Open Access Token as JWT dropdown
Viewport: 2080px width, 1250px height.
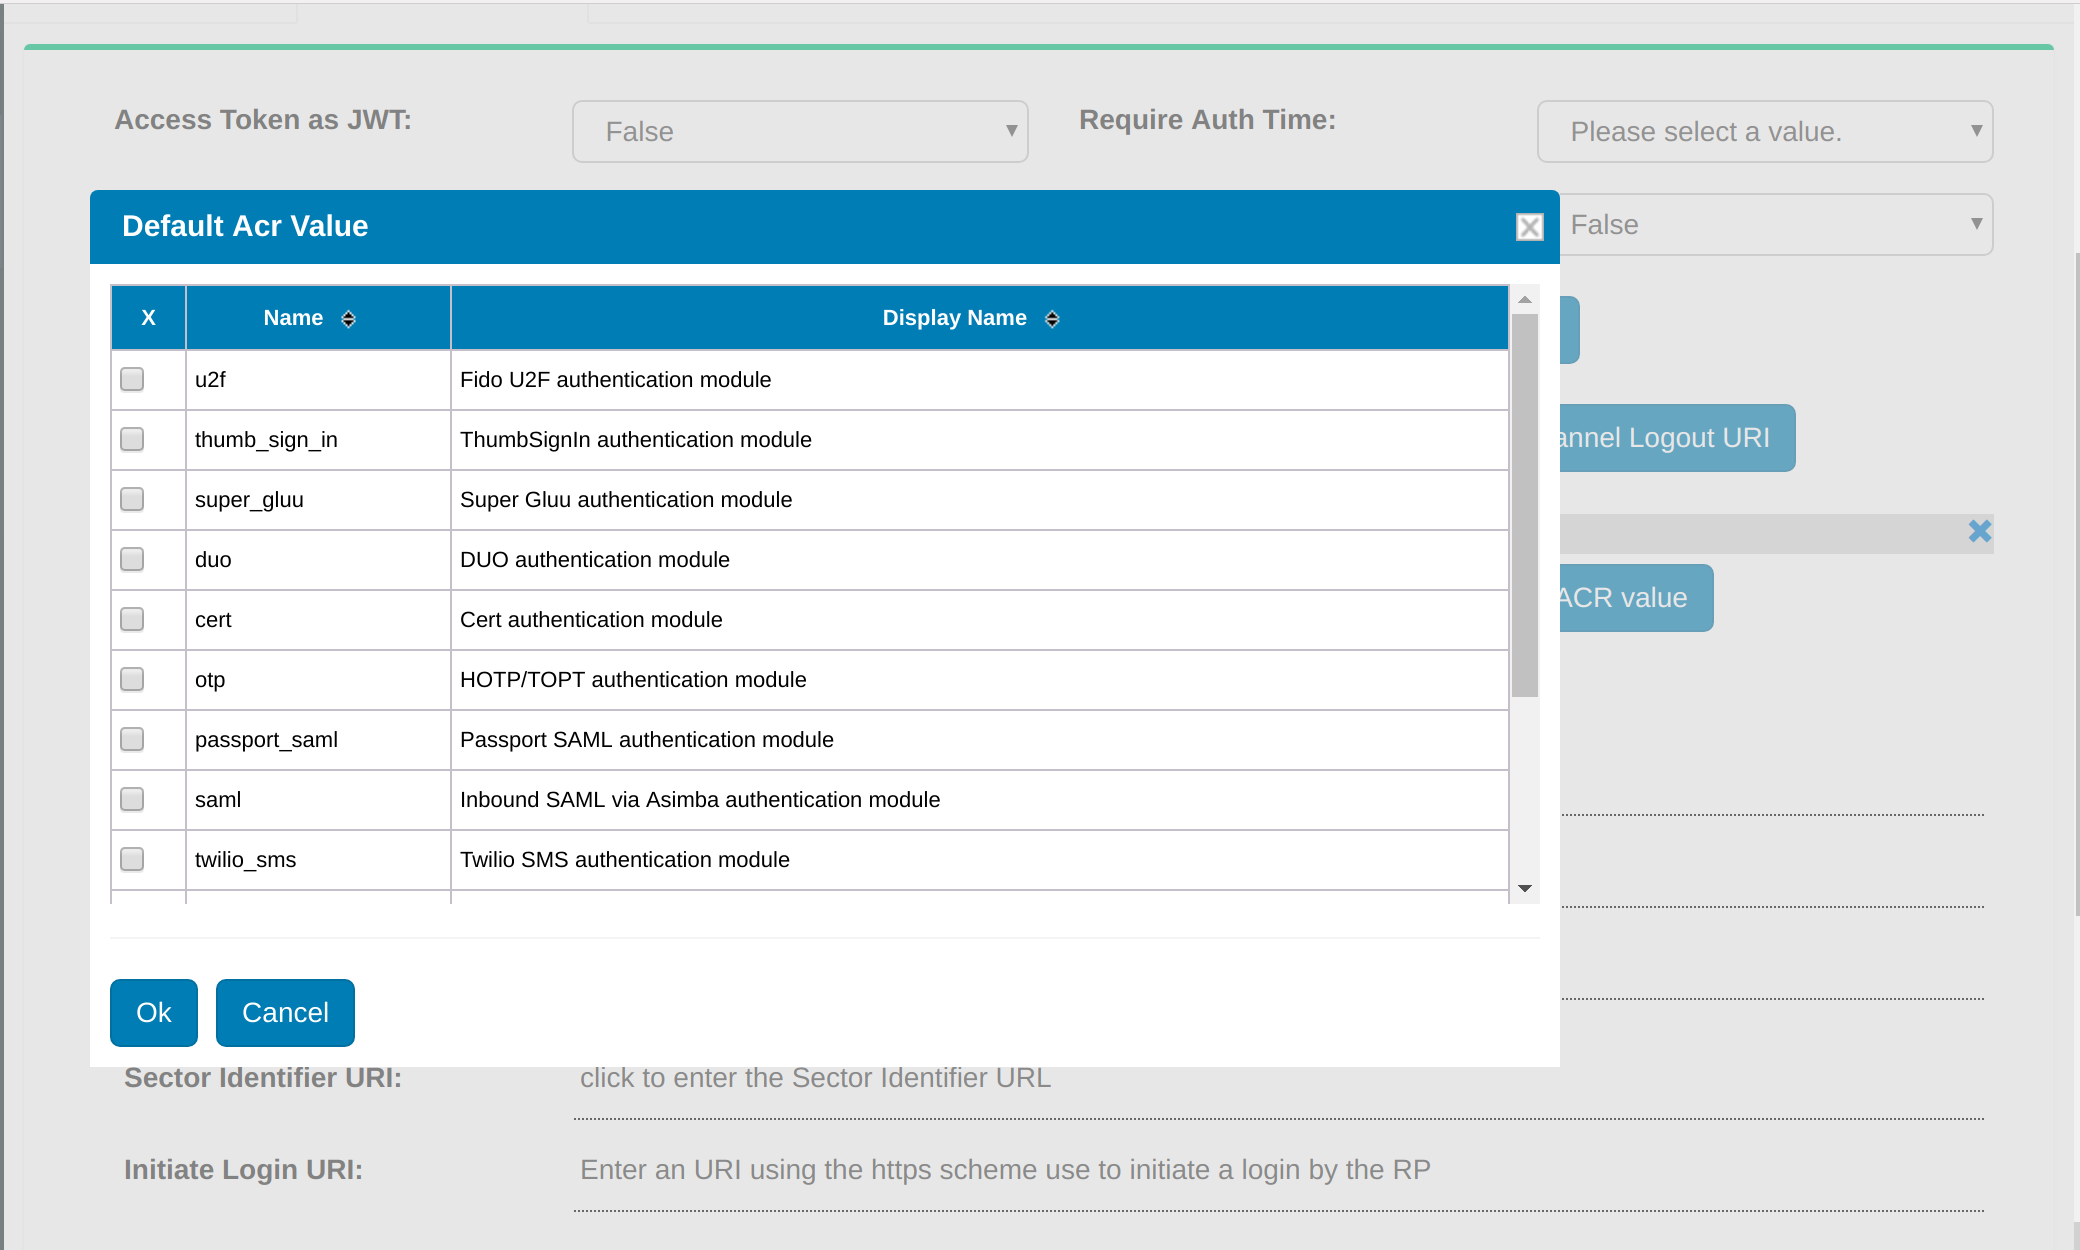click(800, 132)
